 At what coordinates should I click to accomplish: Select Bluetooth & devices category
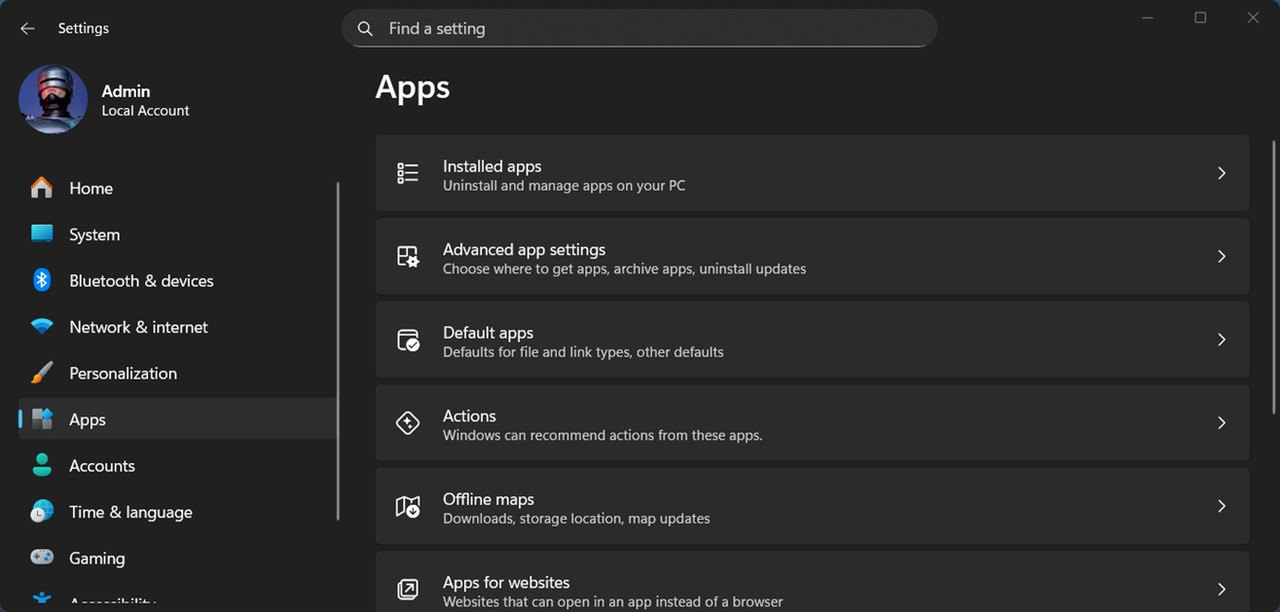click(x=178, y=280)
